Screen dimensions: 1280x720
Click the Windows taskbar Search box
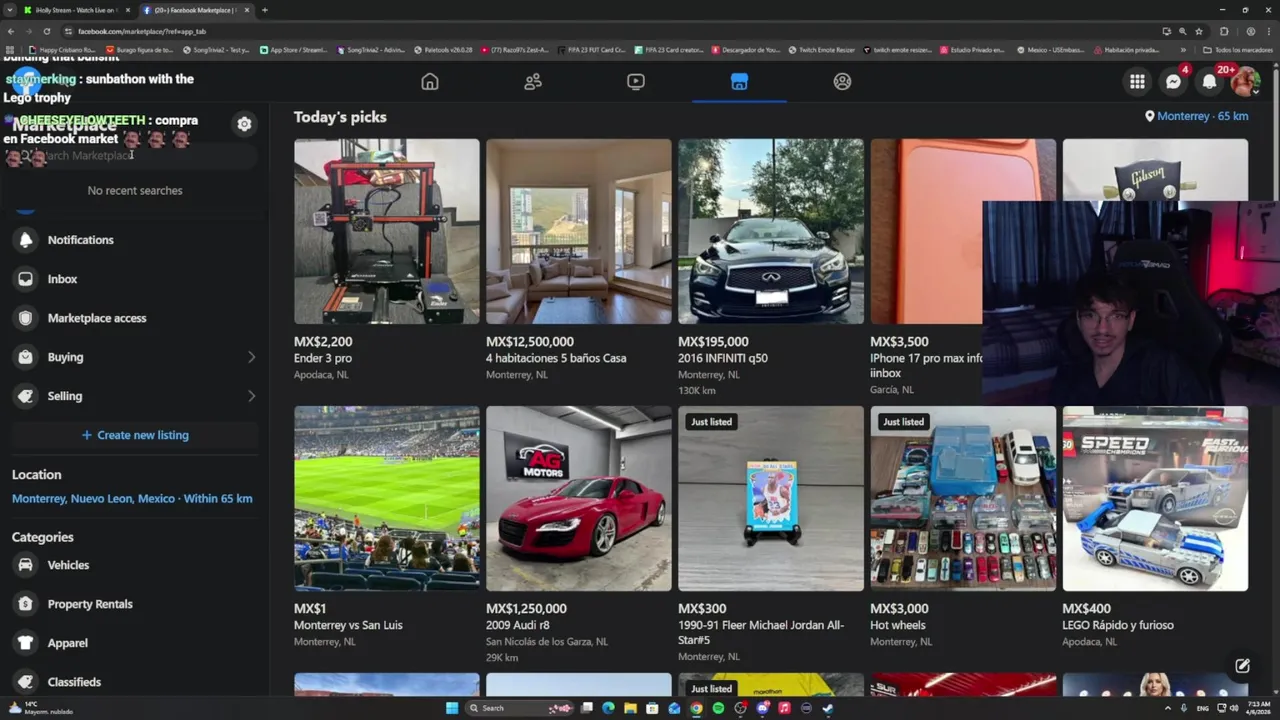pyautogui.click(x=519, y=708)
